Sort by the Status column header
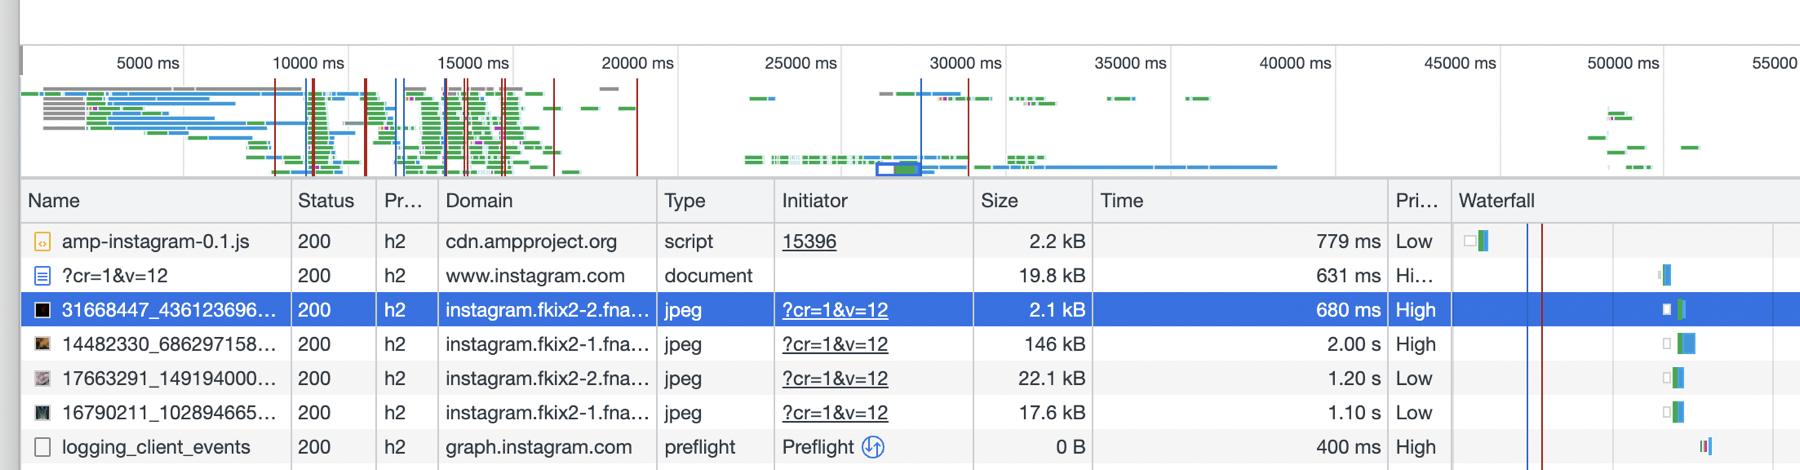Viewport: 1800px width, 470px height. [326, 201]
